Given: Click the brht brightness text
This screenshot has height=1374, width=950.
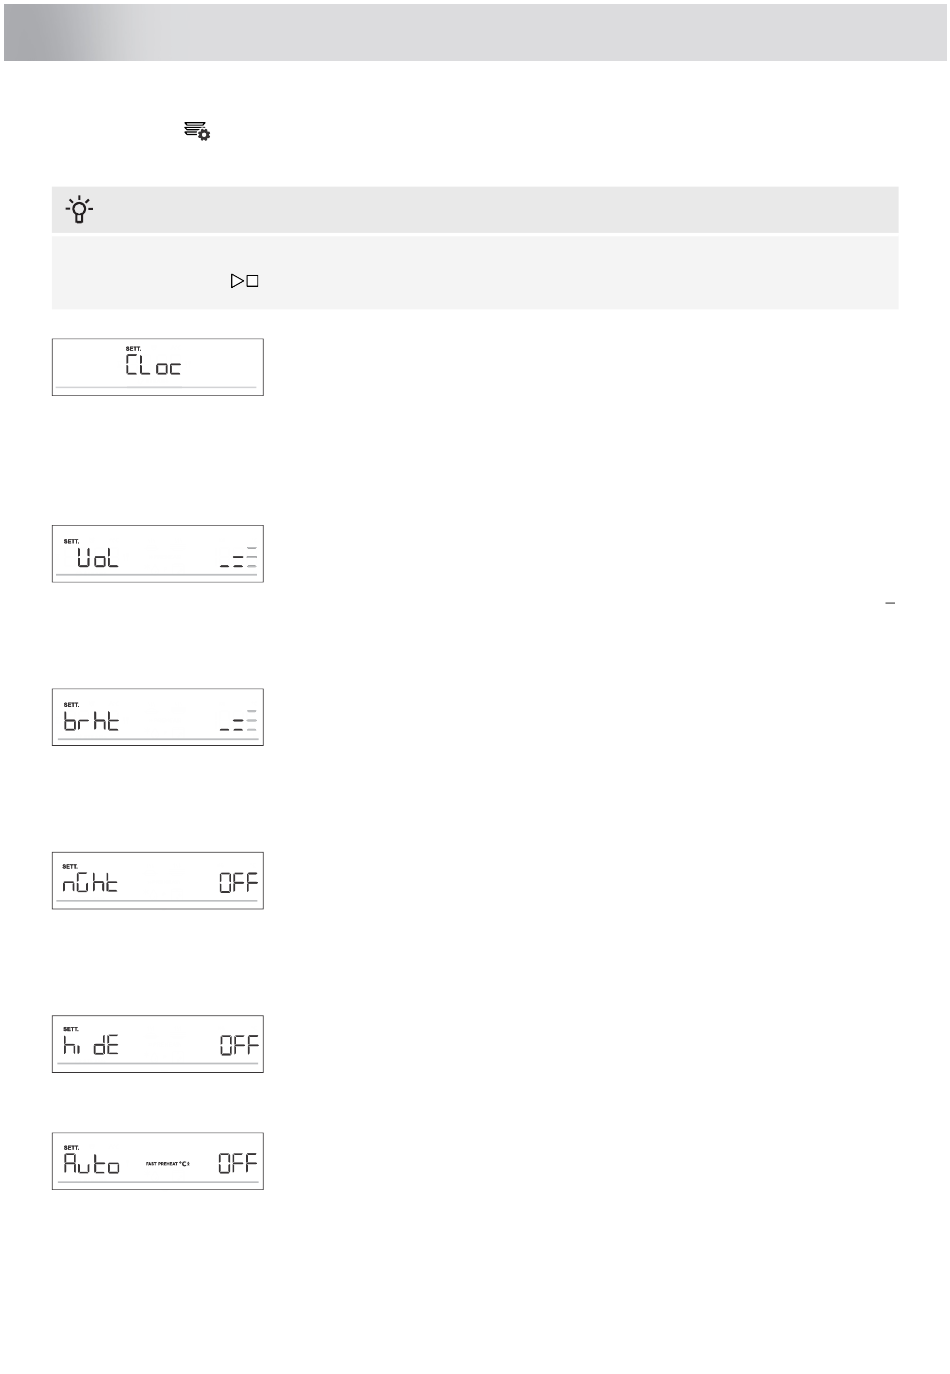Looking at the screenshot, I should 91,721.
